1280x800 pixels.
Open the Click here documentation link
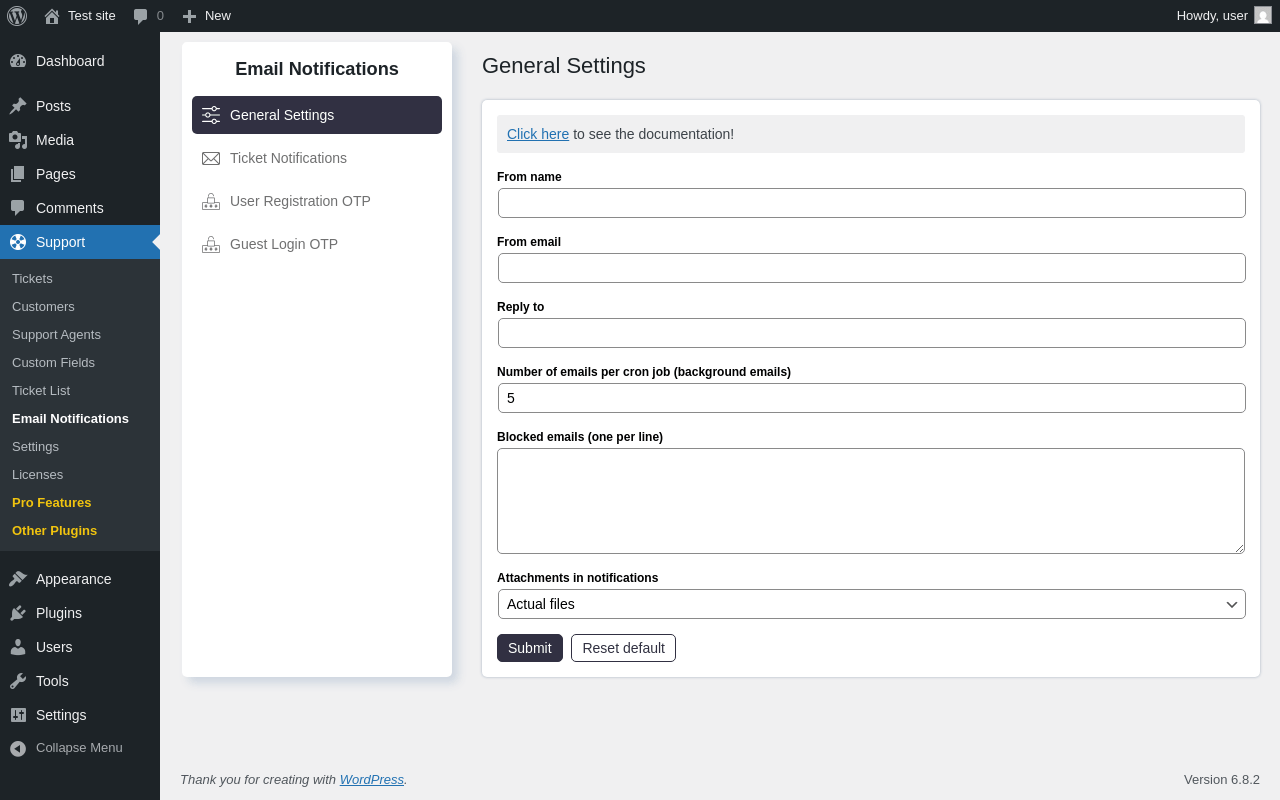pyautogui.click(x=538, y=134)
